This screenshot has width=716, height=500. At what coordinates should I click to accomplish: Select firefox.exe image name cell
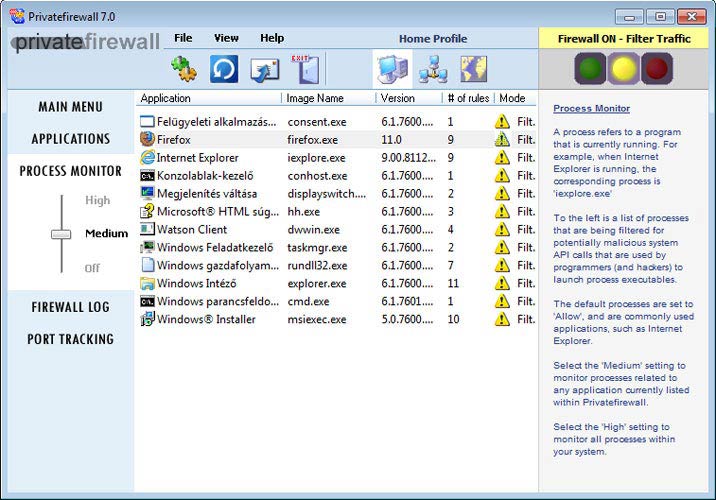click(x=312, y=140)
